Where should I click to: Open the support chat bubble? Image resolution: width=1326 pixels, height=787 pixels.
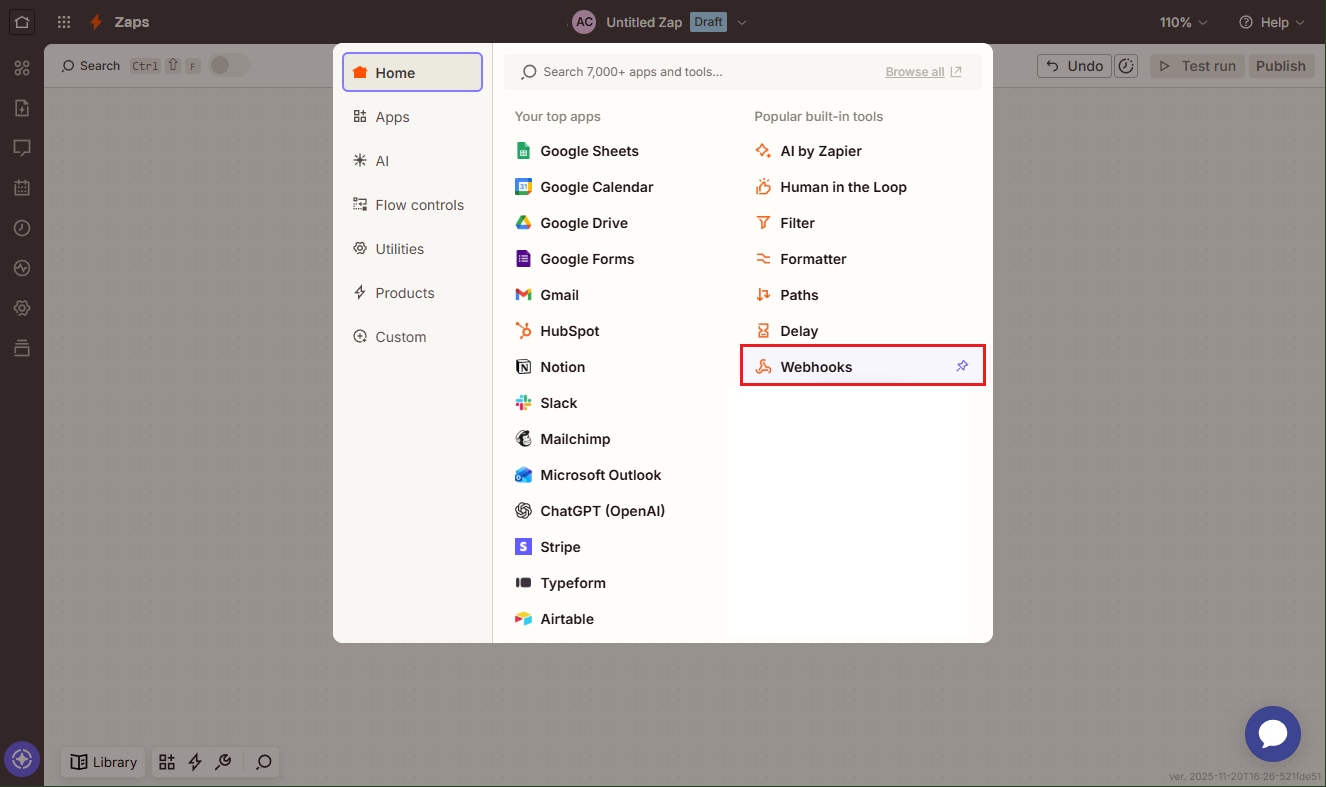[1272, 734]
